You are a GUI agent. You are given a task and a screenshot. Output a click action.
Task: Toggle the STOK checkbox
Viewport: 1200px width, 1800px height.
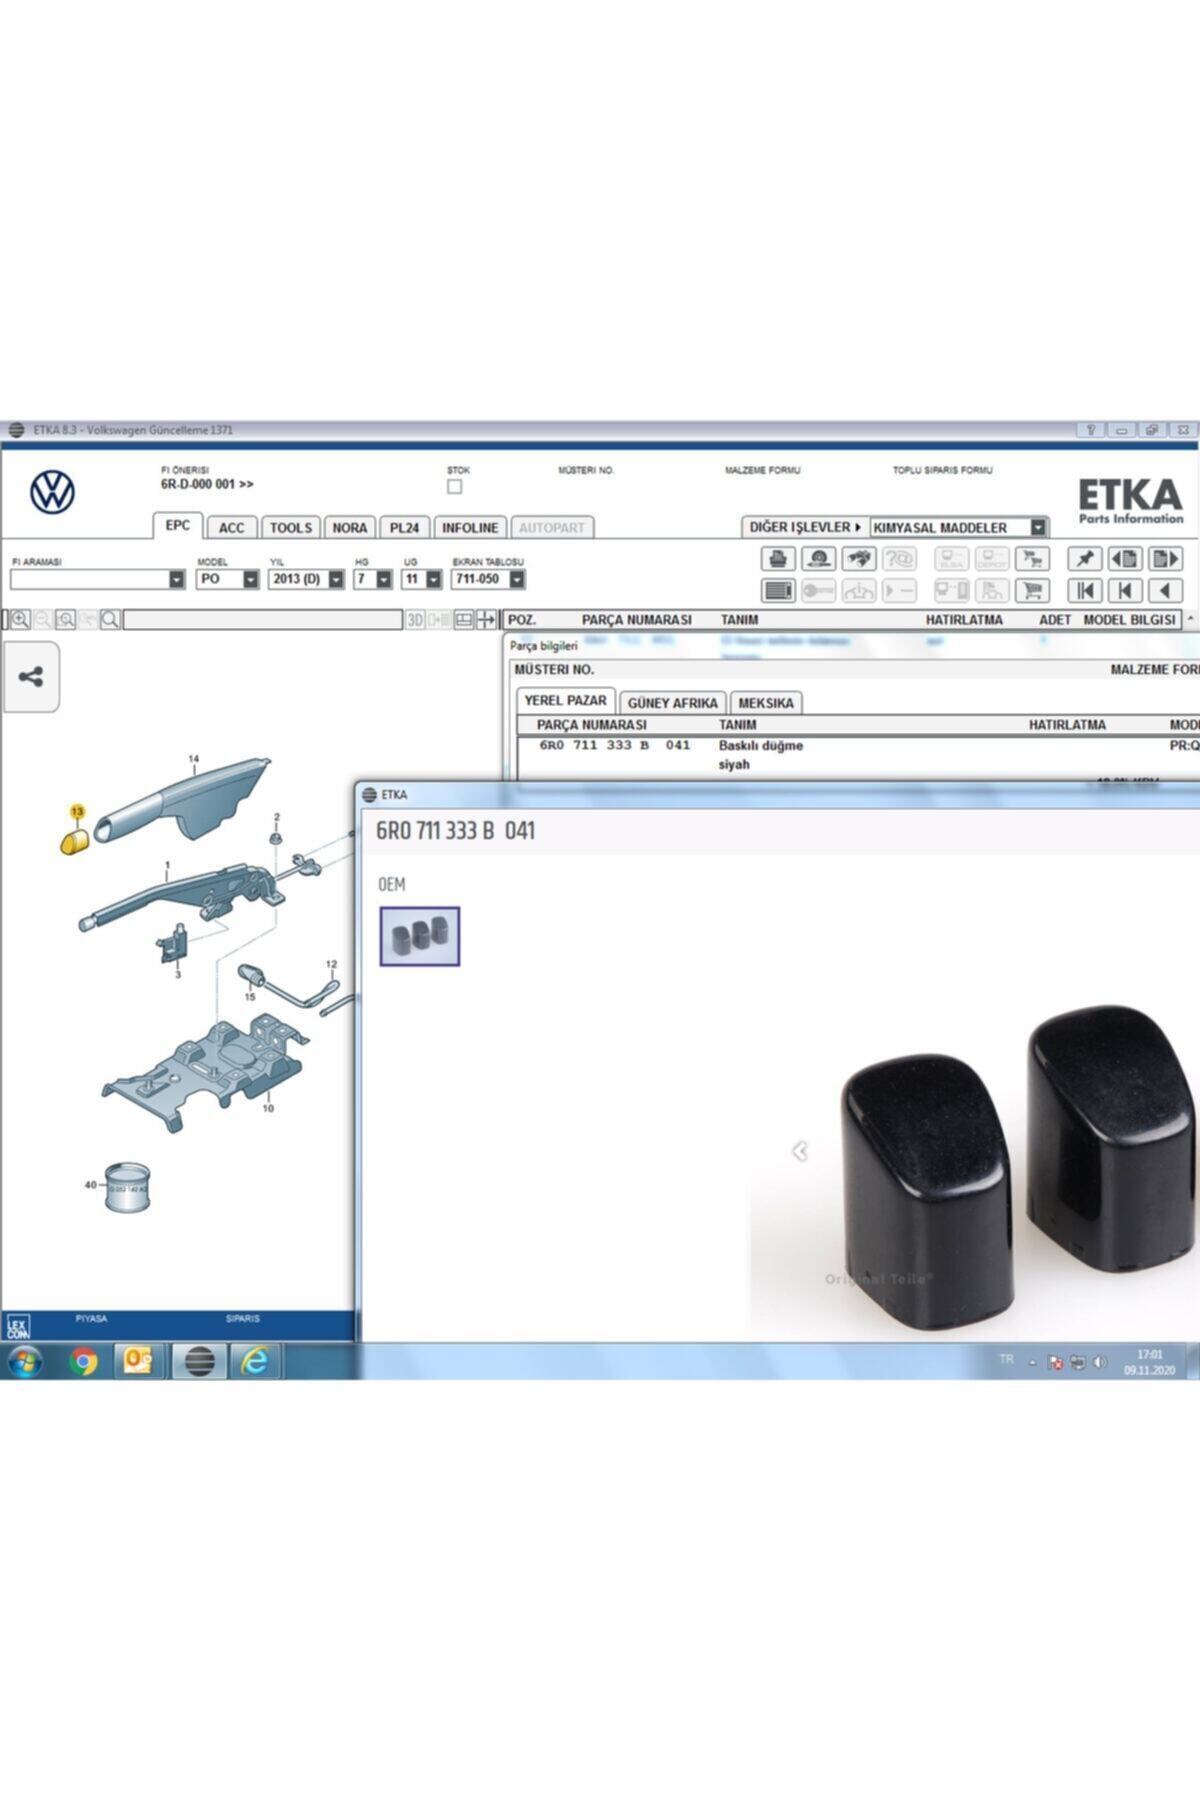455,487
